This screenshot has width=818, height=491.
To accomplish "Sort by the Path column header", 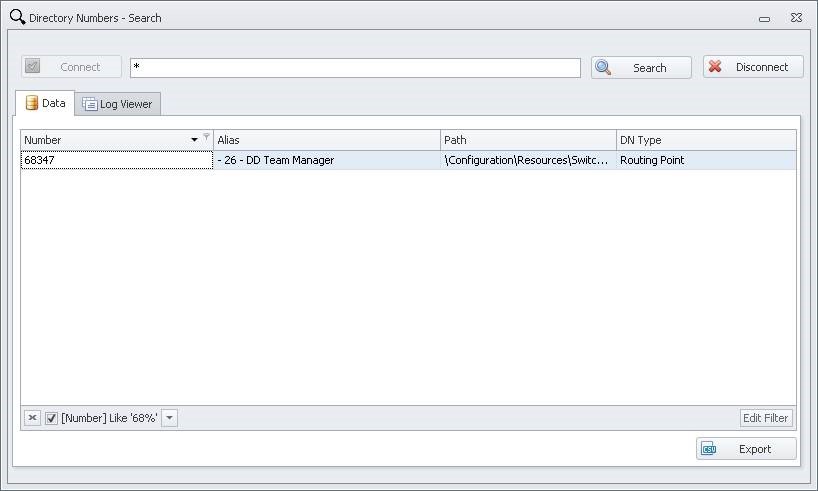I will point(528,140).
